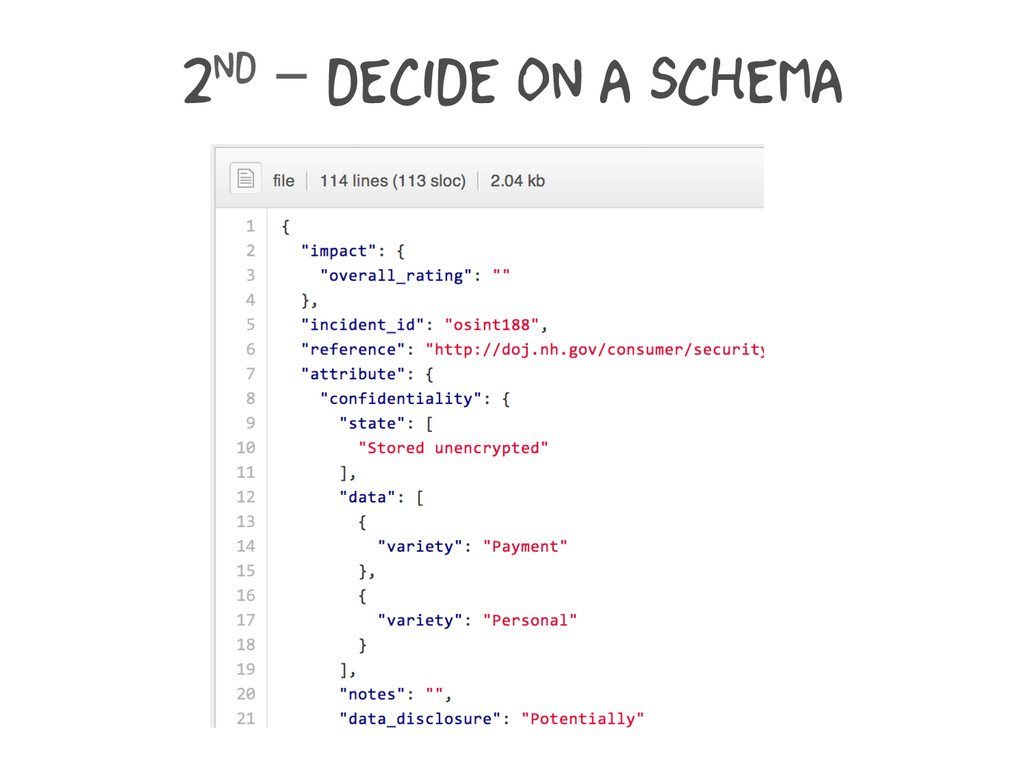Click the "confidentiality" key
This screenshot has height=768, width=1024.
tap(401, 399)
